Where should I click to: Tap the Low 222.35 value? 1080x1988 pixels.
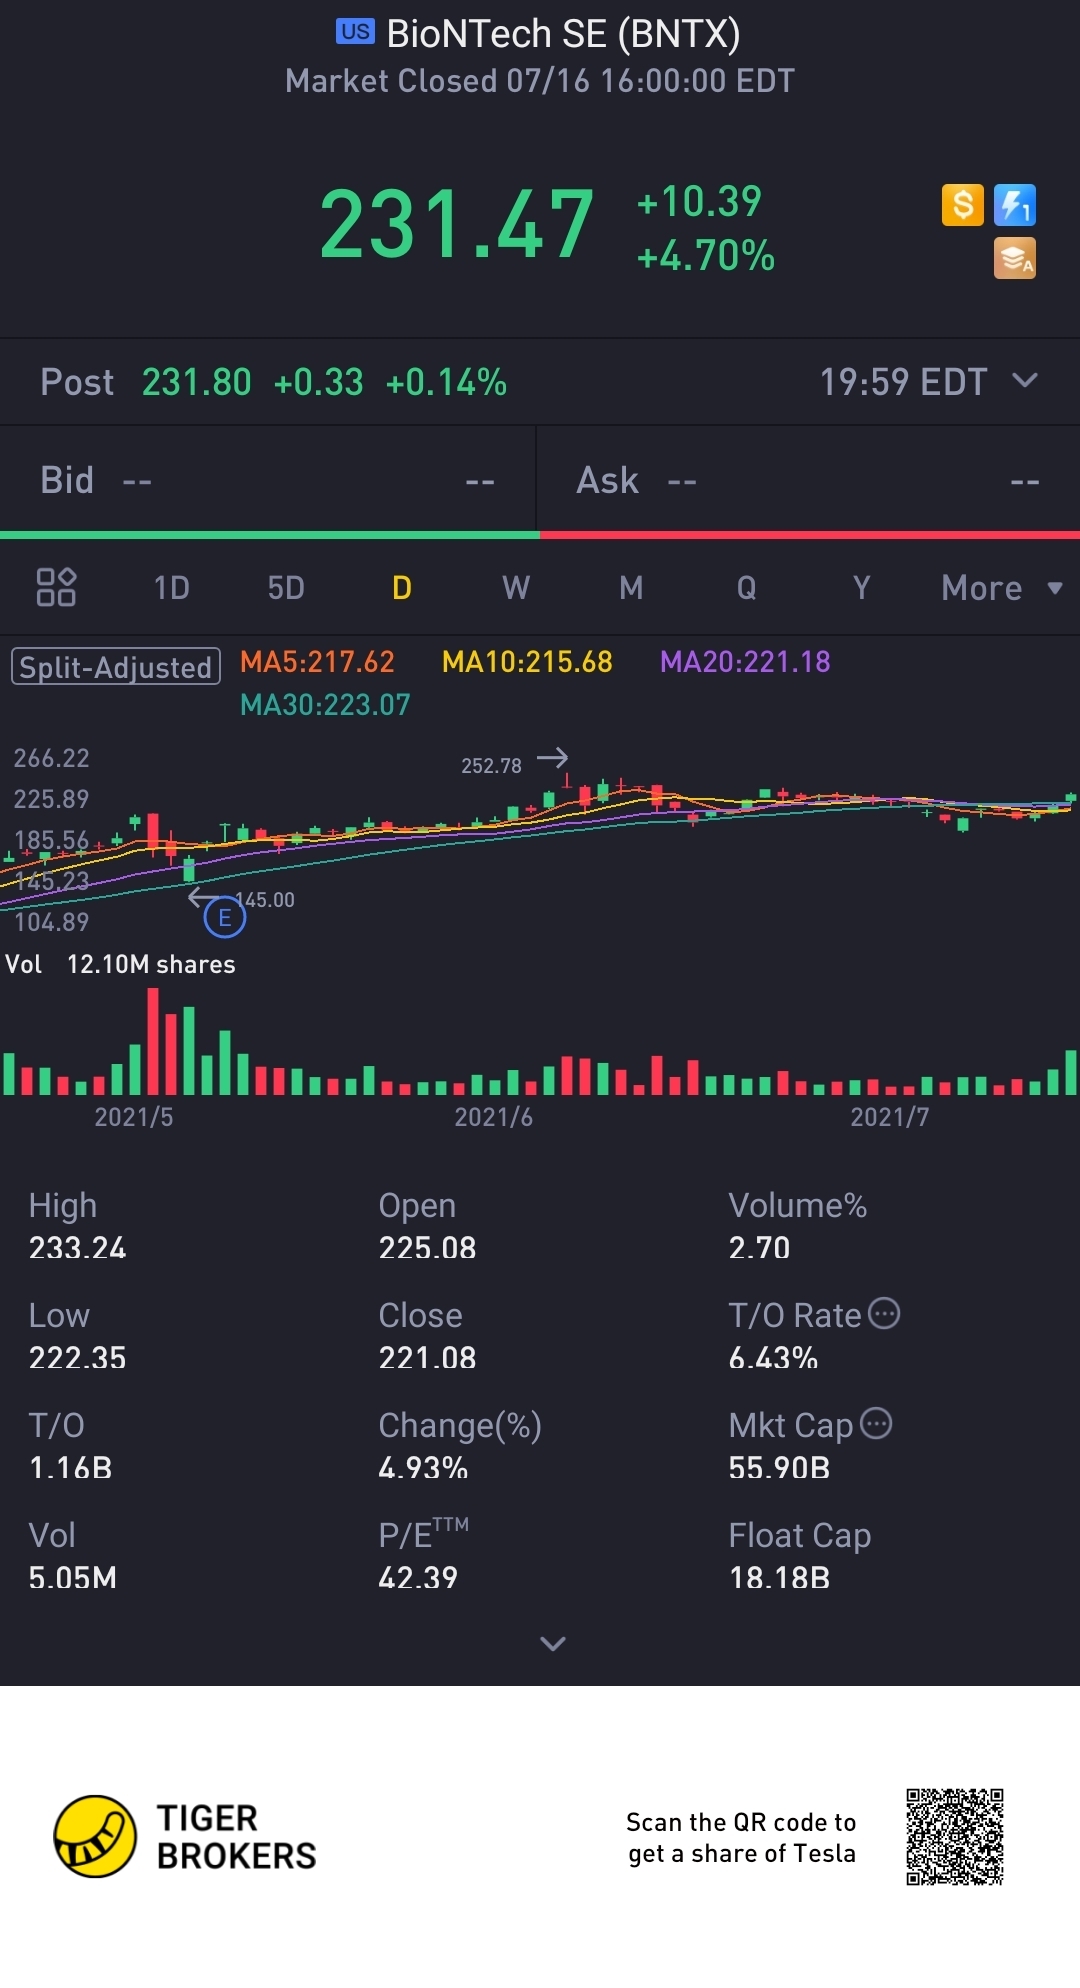click(x=77, y=1357)
